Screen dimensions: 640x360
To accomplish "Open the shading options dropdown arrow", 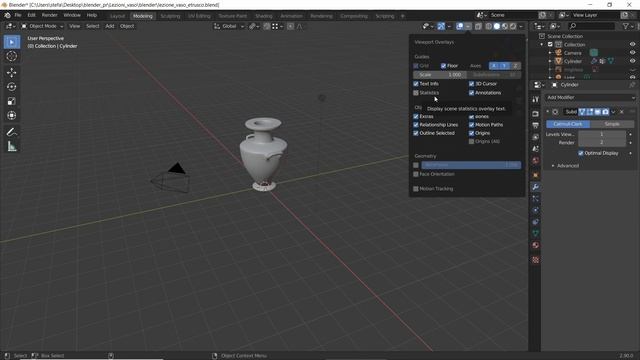I will point(521,27).
